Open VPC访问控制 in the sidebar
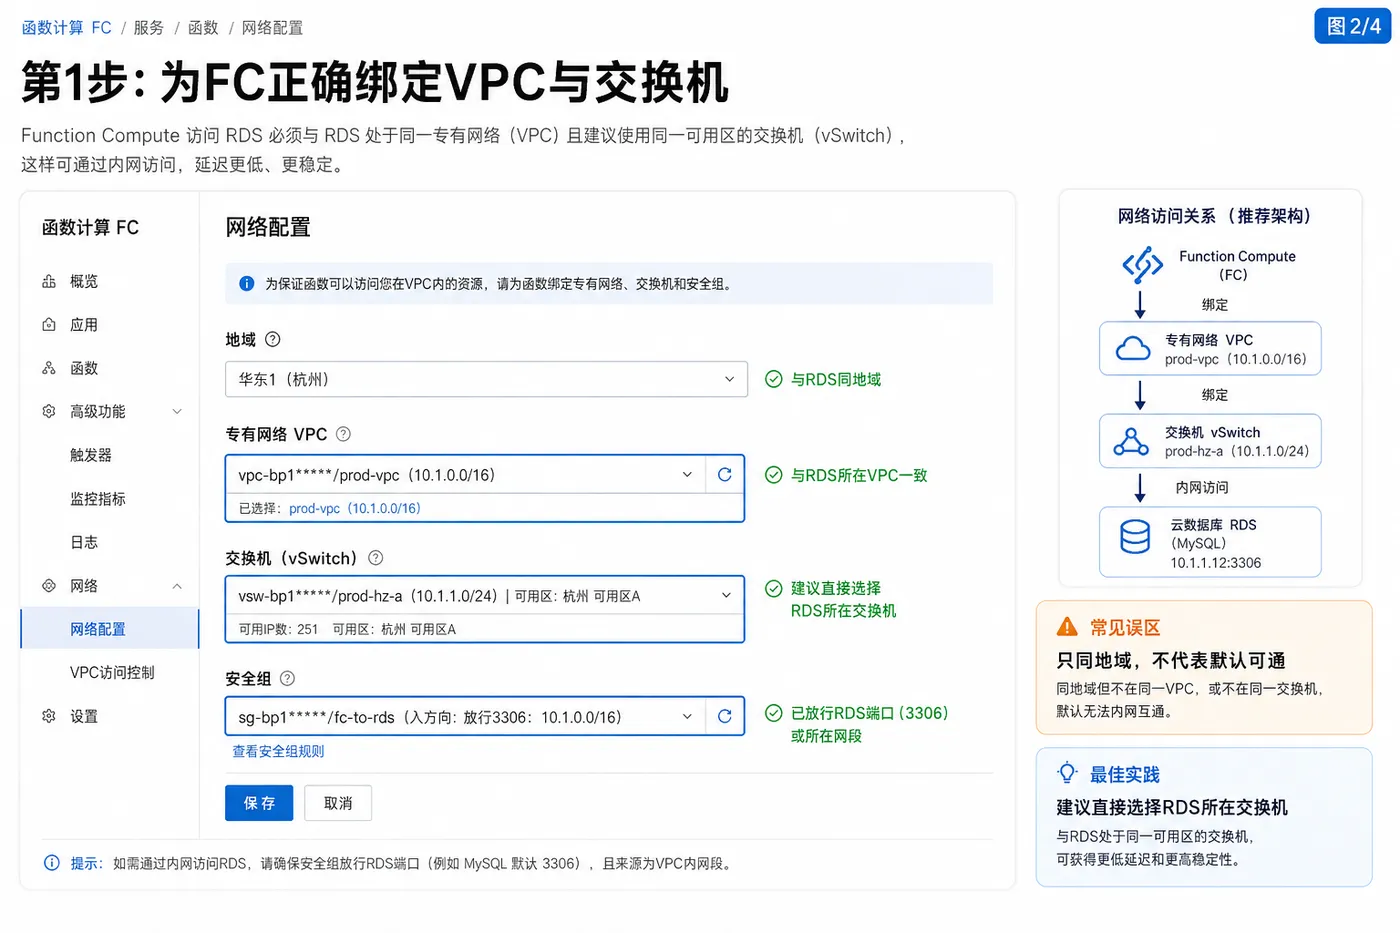1400x933 pixels. [x=112, y=672]
